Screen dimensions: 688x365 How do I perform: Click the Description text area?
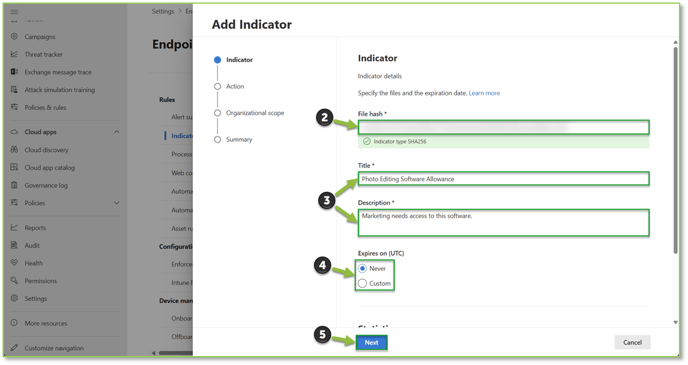point(503,223)
